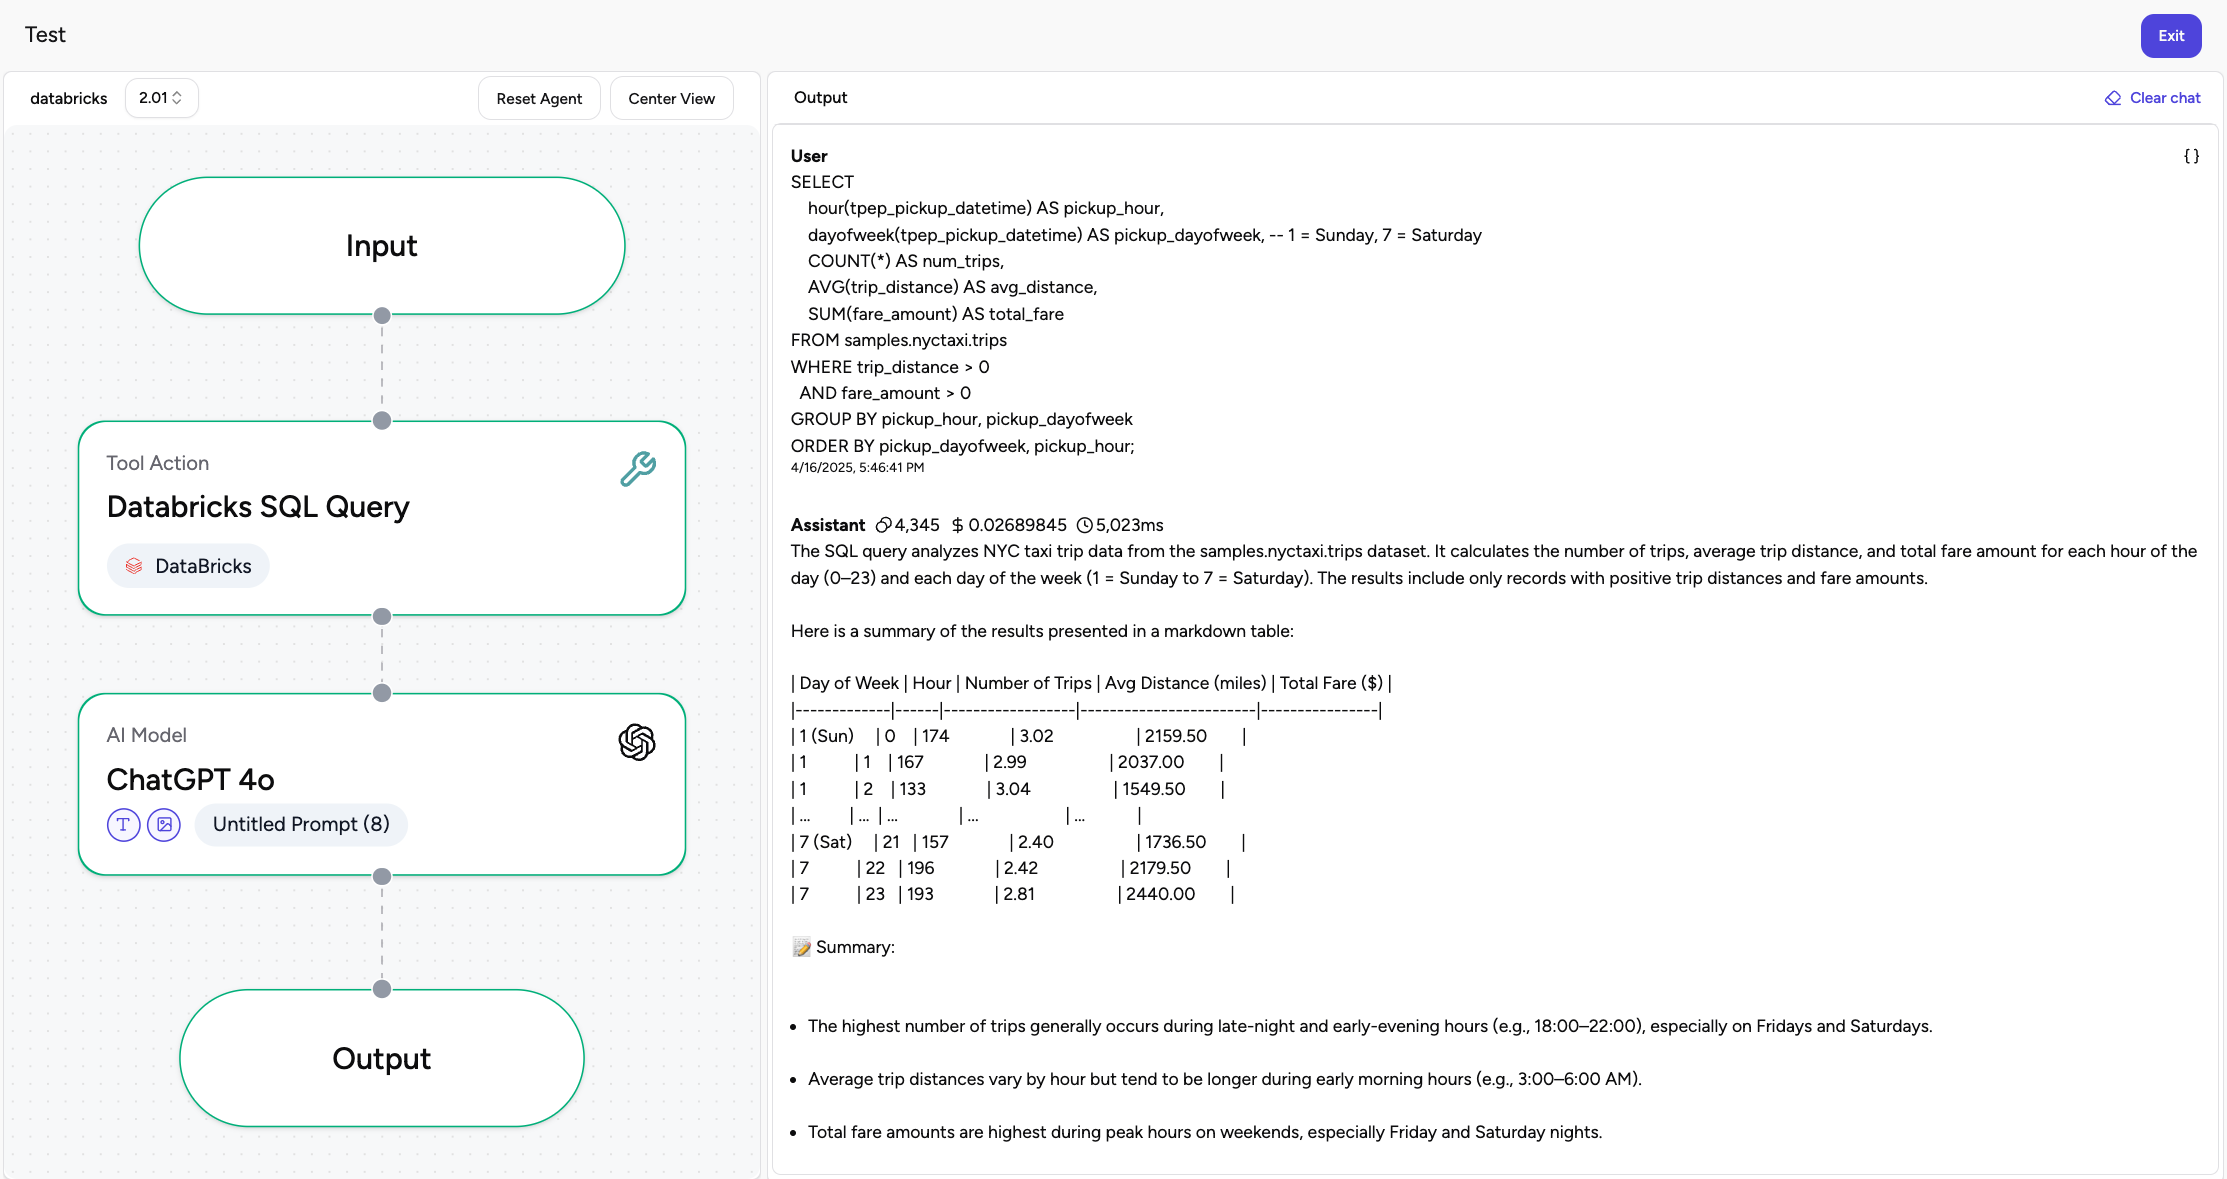Click the wrench icon on Tool Action card
2227x1179 pixels.
[637, 469]
